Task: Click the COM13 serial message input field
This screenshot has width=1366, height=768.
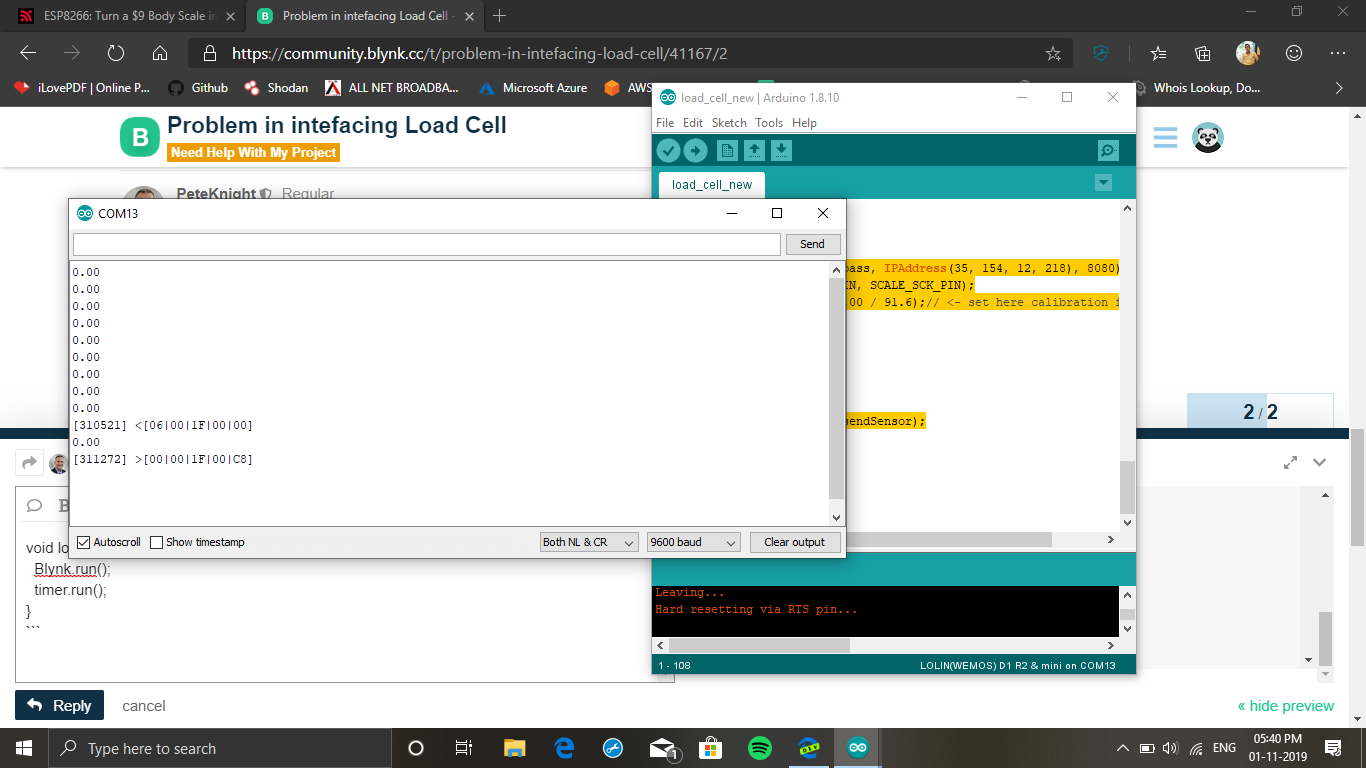Action: point(426,244)
